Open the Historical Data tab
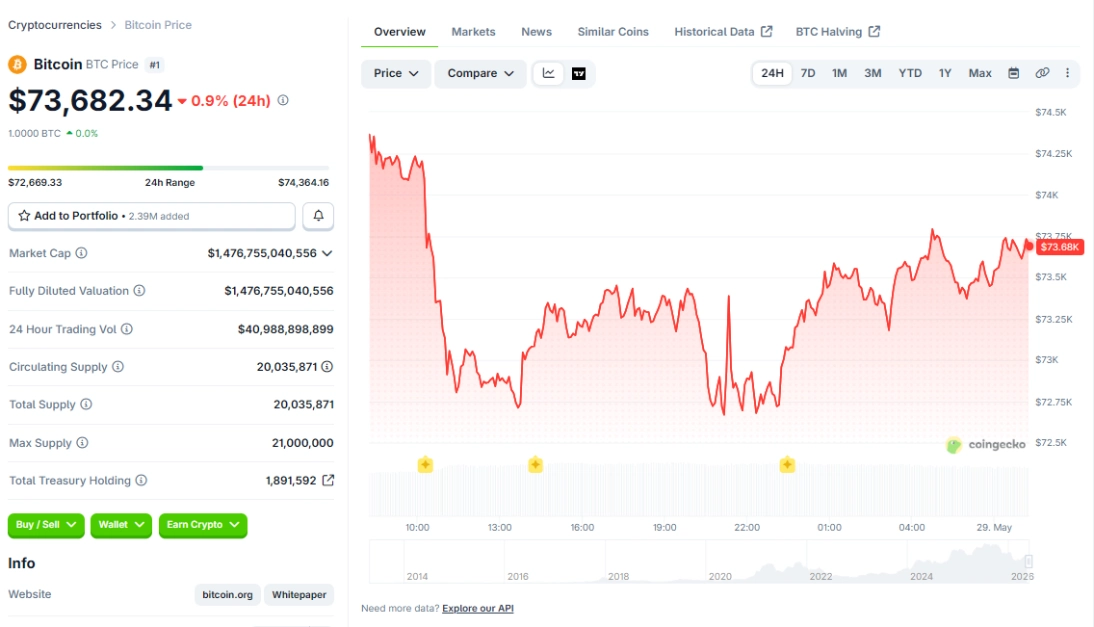The height and width of the screenshot is (627, 1094). 723,32
